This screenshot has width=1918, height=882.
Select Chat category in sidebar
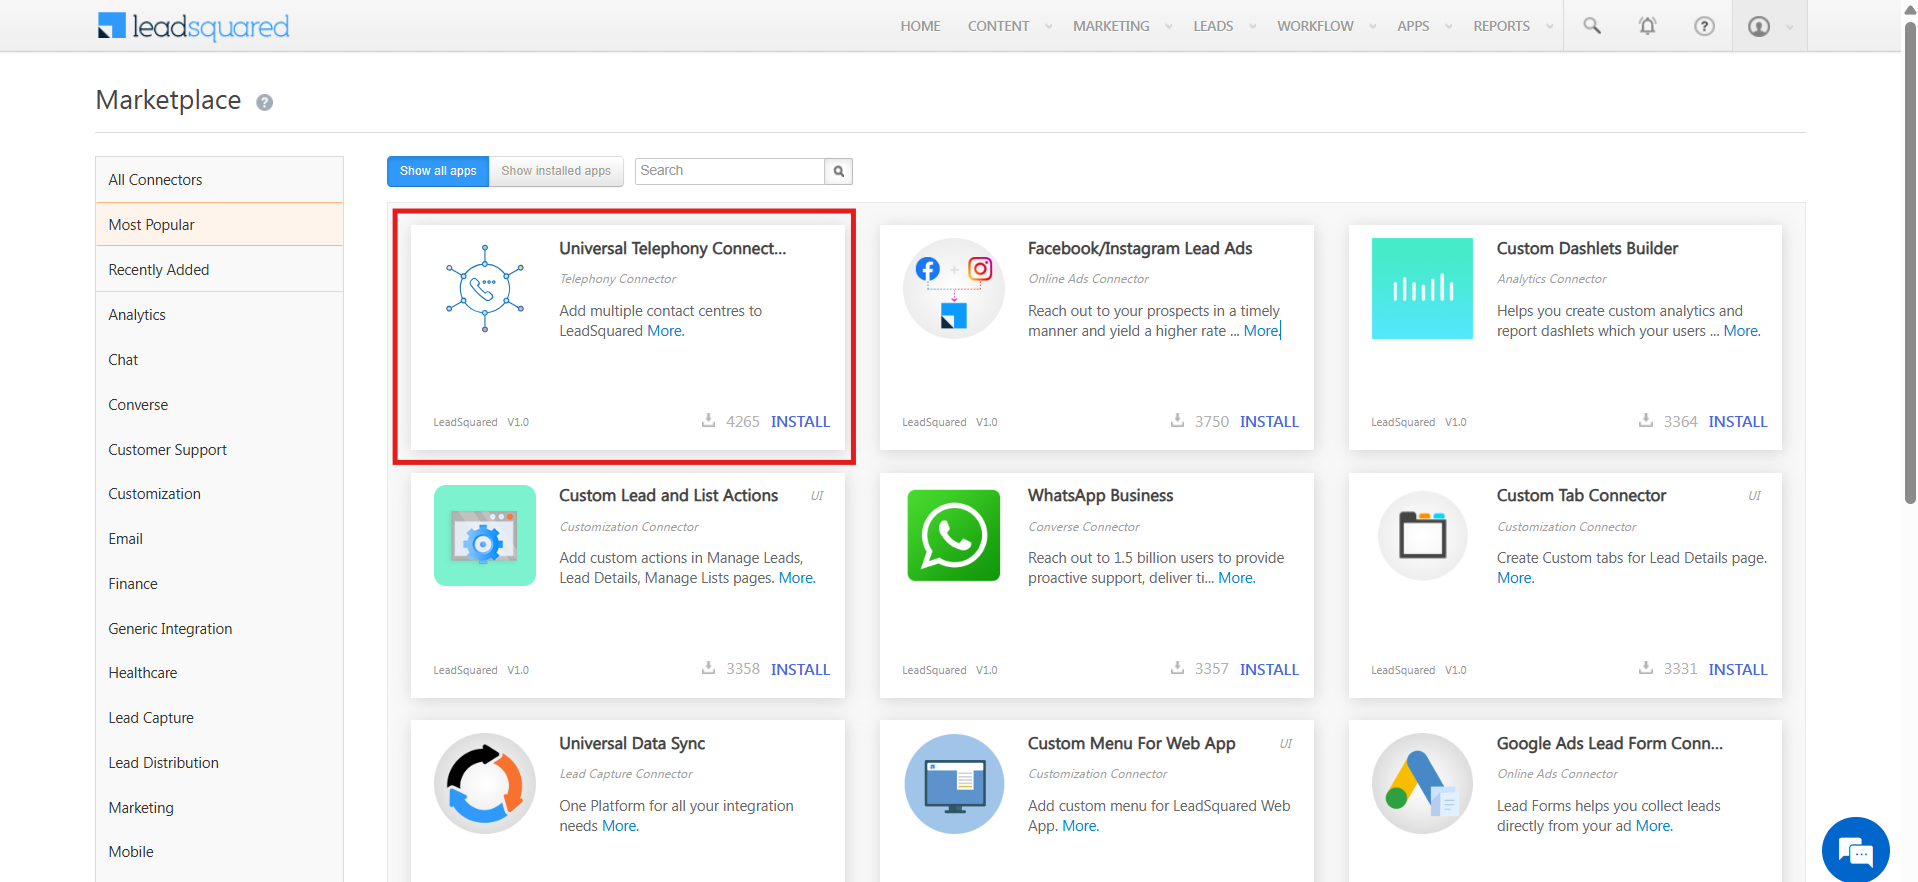point(219,360)
